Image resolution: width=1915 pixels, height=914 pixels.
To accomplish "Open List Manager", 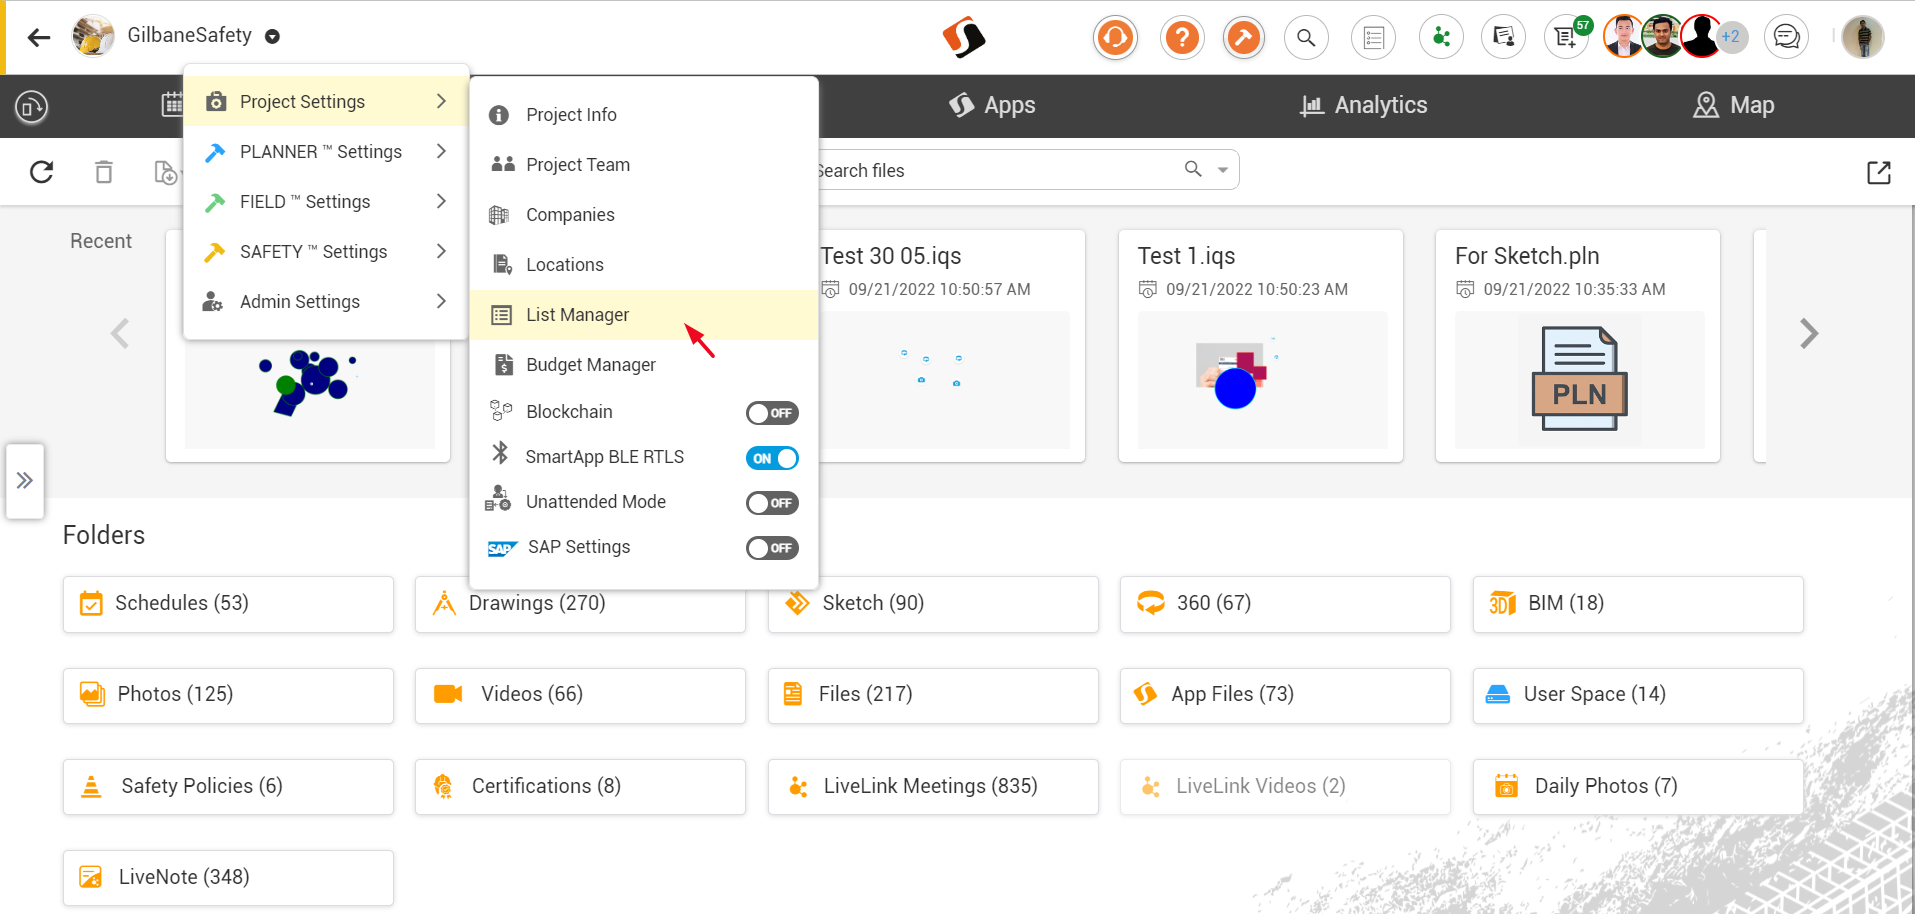I will [x=644, y=315].
